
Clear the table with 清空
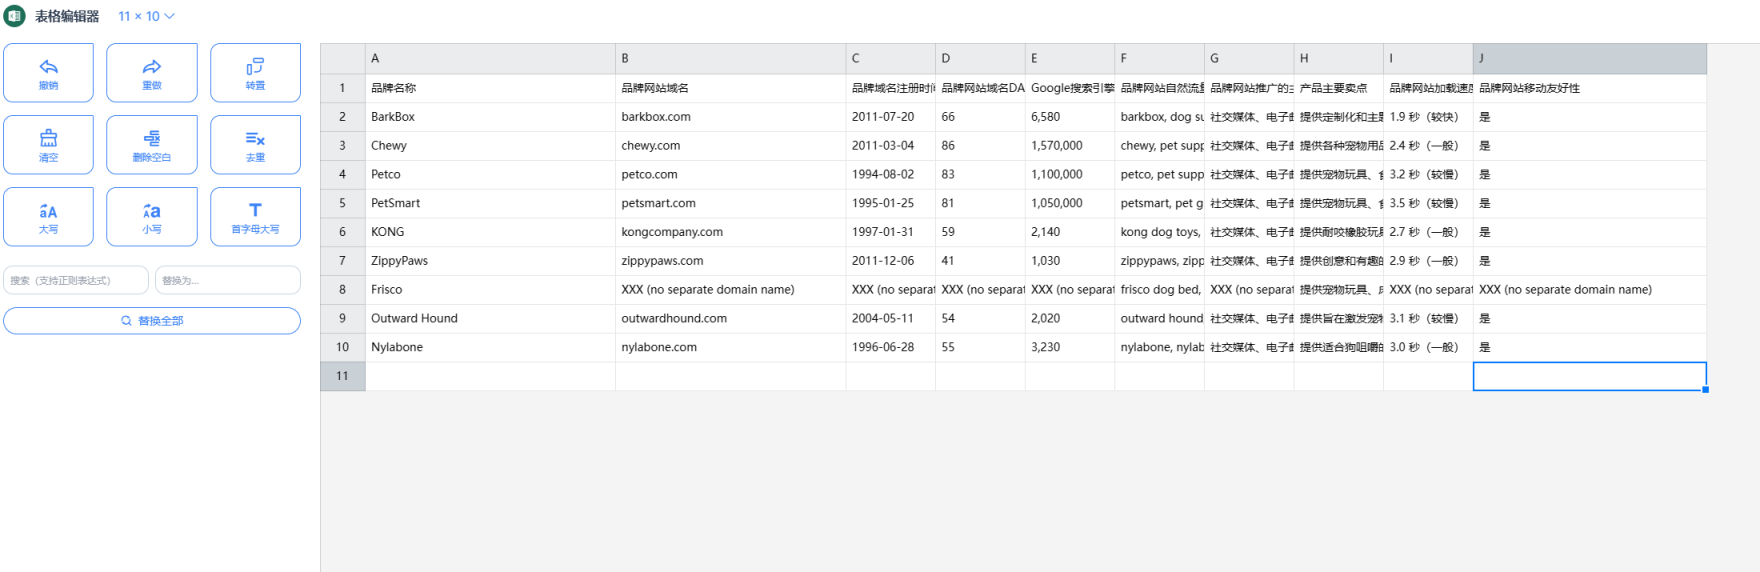click(48, 145)
